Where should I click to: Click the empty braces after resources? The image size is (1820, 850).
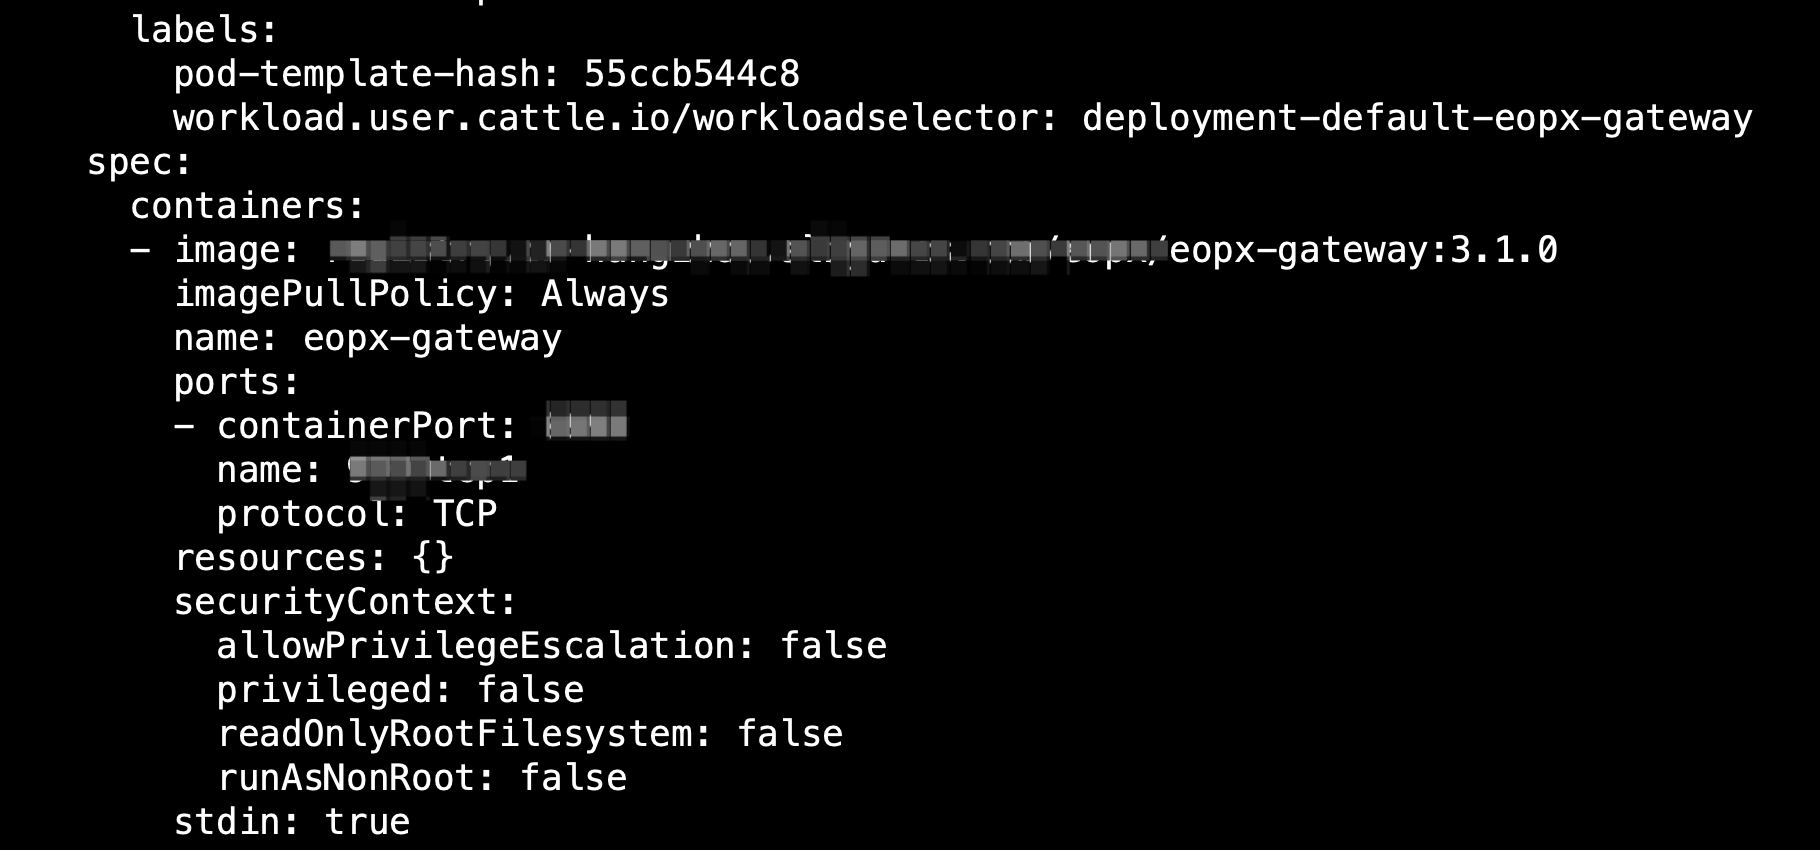click(x=432, y=558)
